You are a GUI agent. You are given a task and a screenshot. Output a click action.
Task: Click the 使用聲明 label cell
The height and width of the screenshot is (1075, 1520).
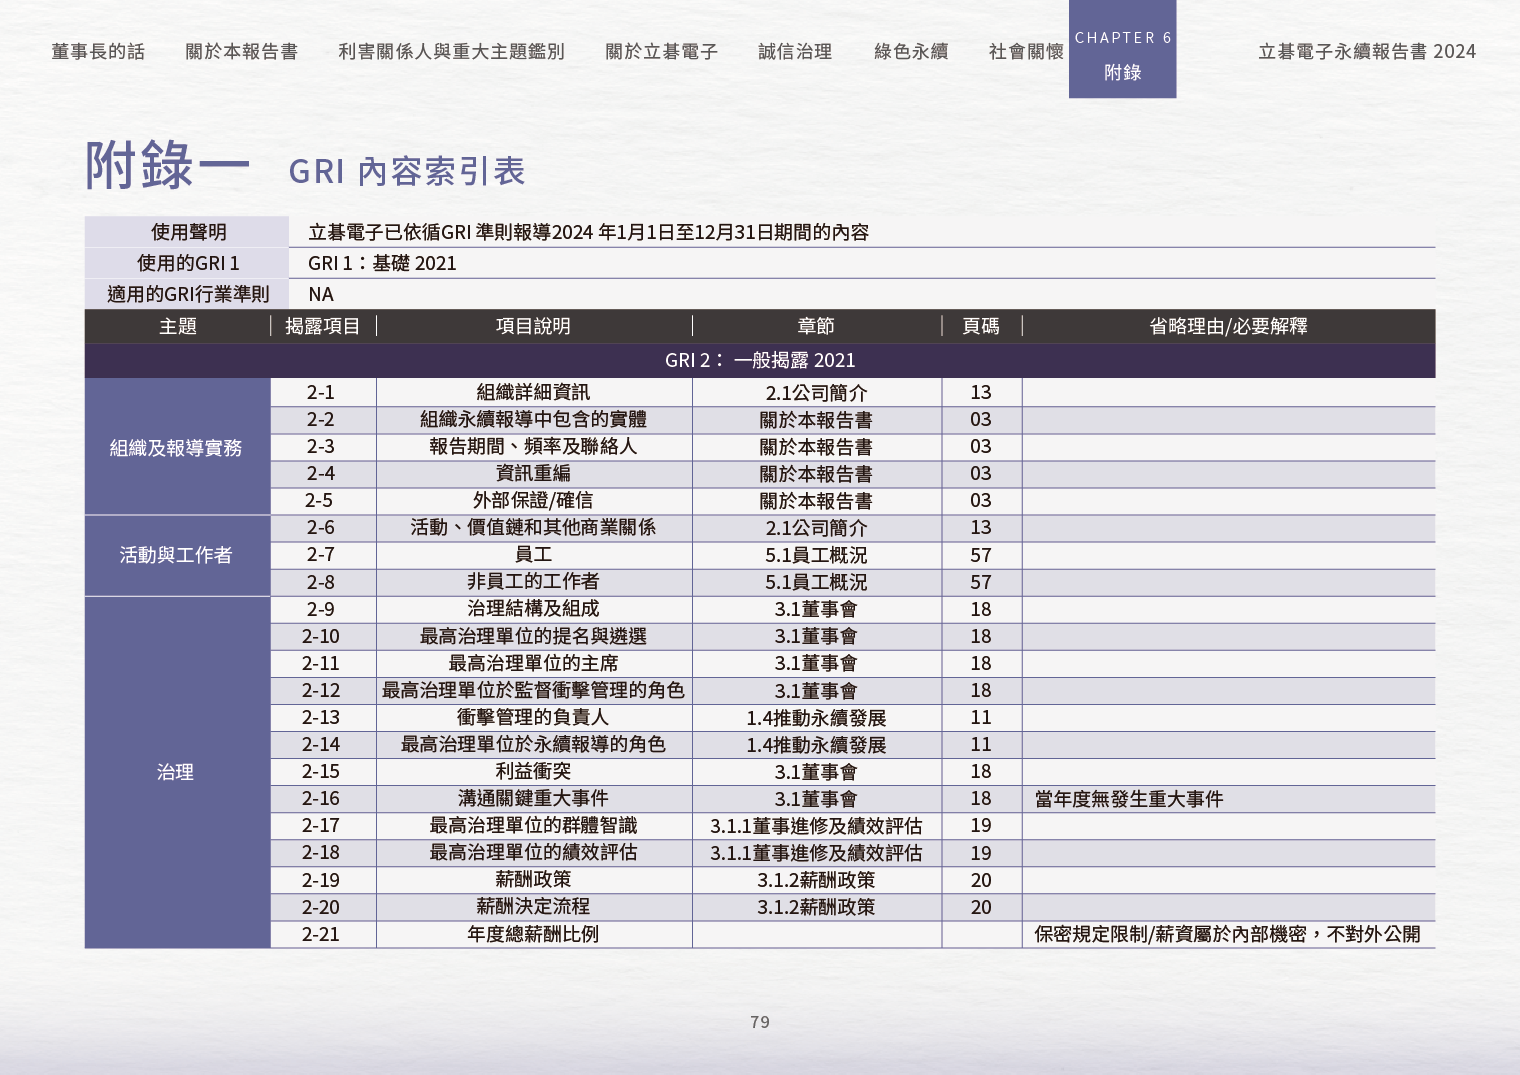188,232
